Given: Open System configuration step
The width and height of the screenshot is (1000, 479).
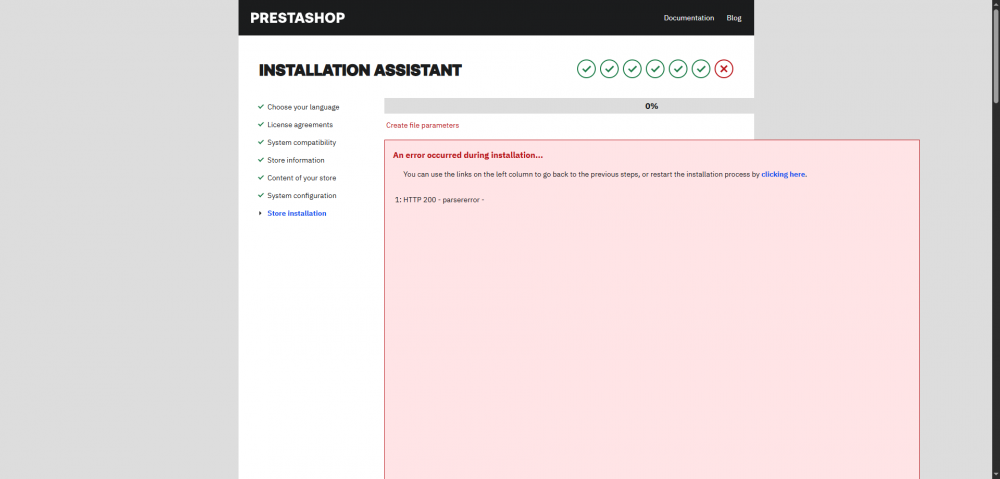Looking at the screenshot, I should tap(302, 196).
